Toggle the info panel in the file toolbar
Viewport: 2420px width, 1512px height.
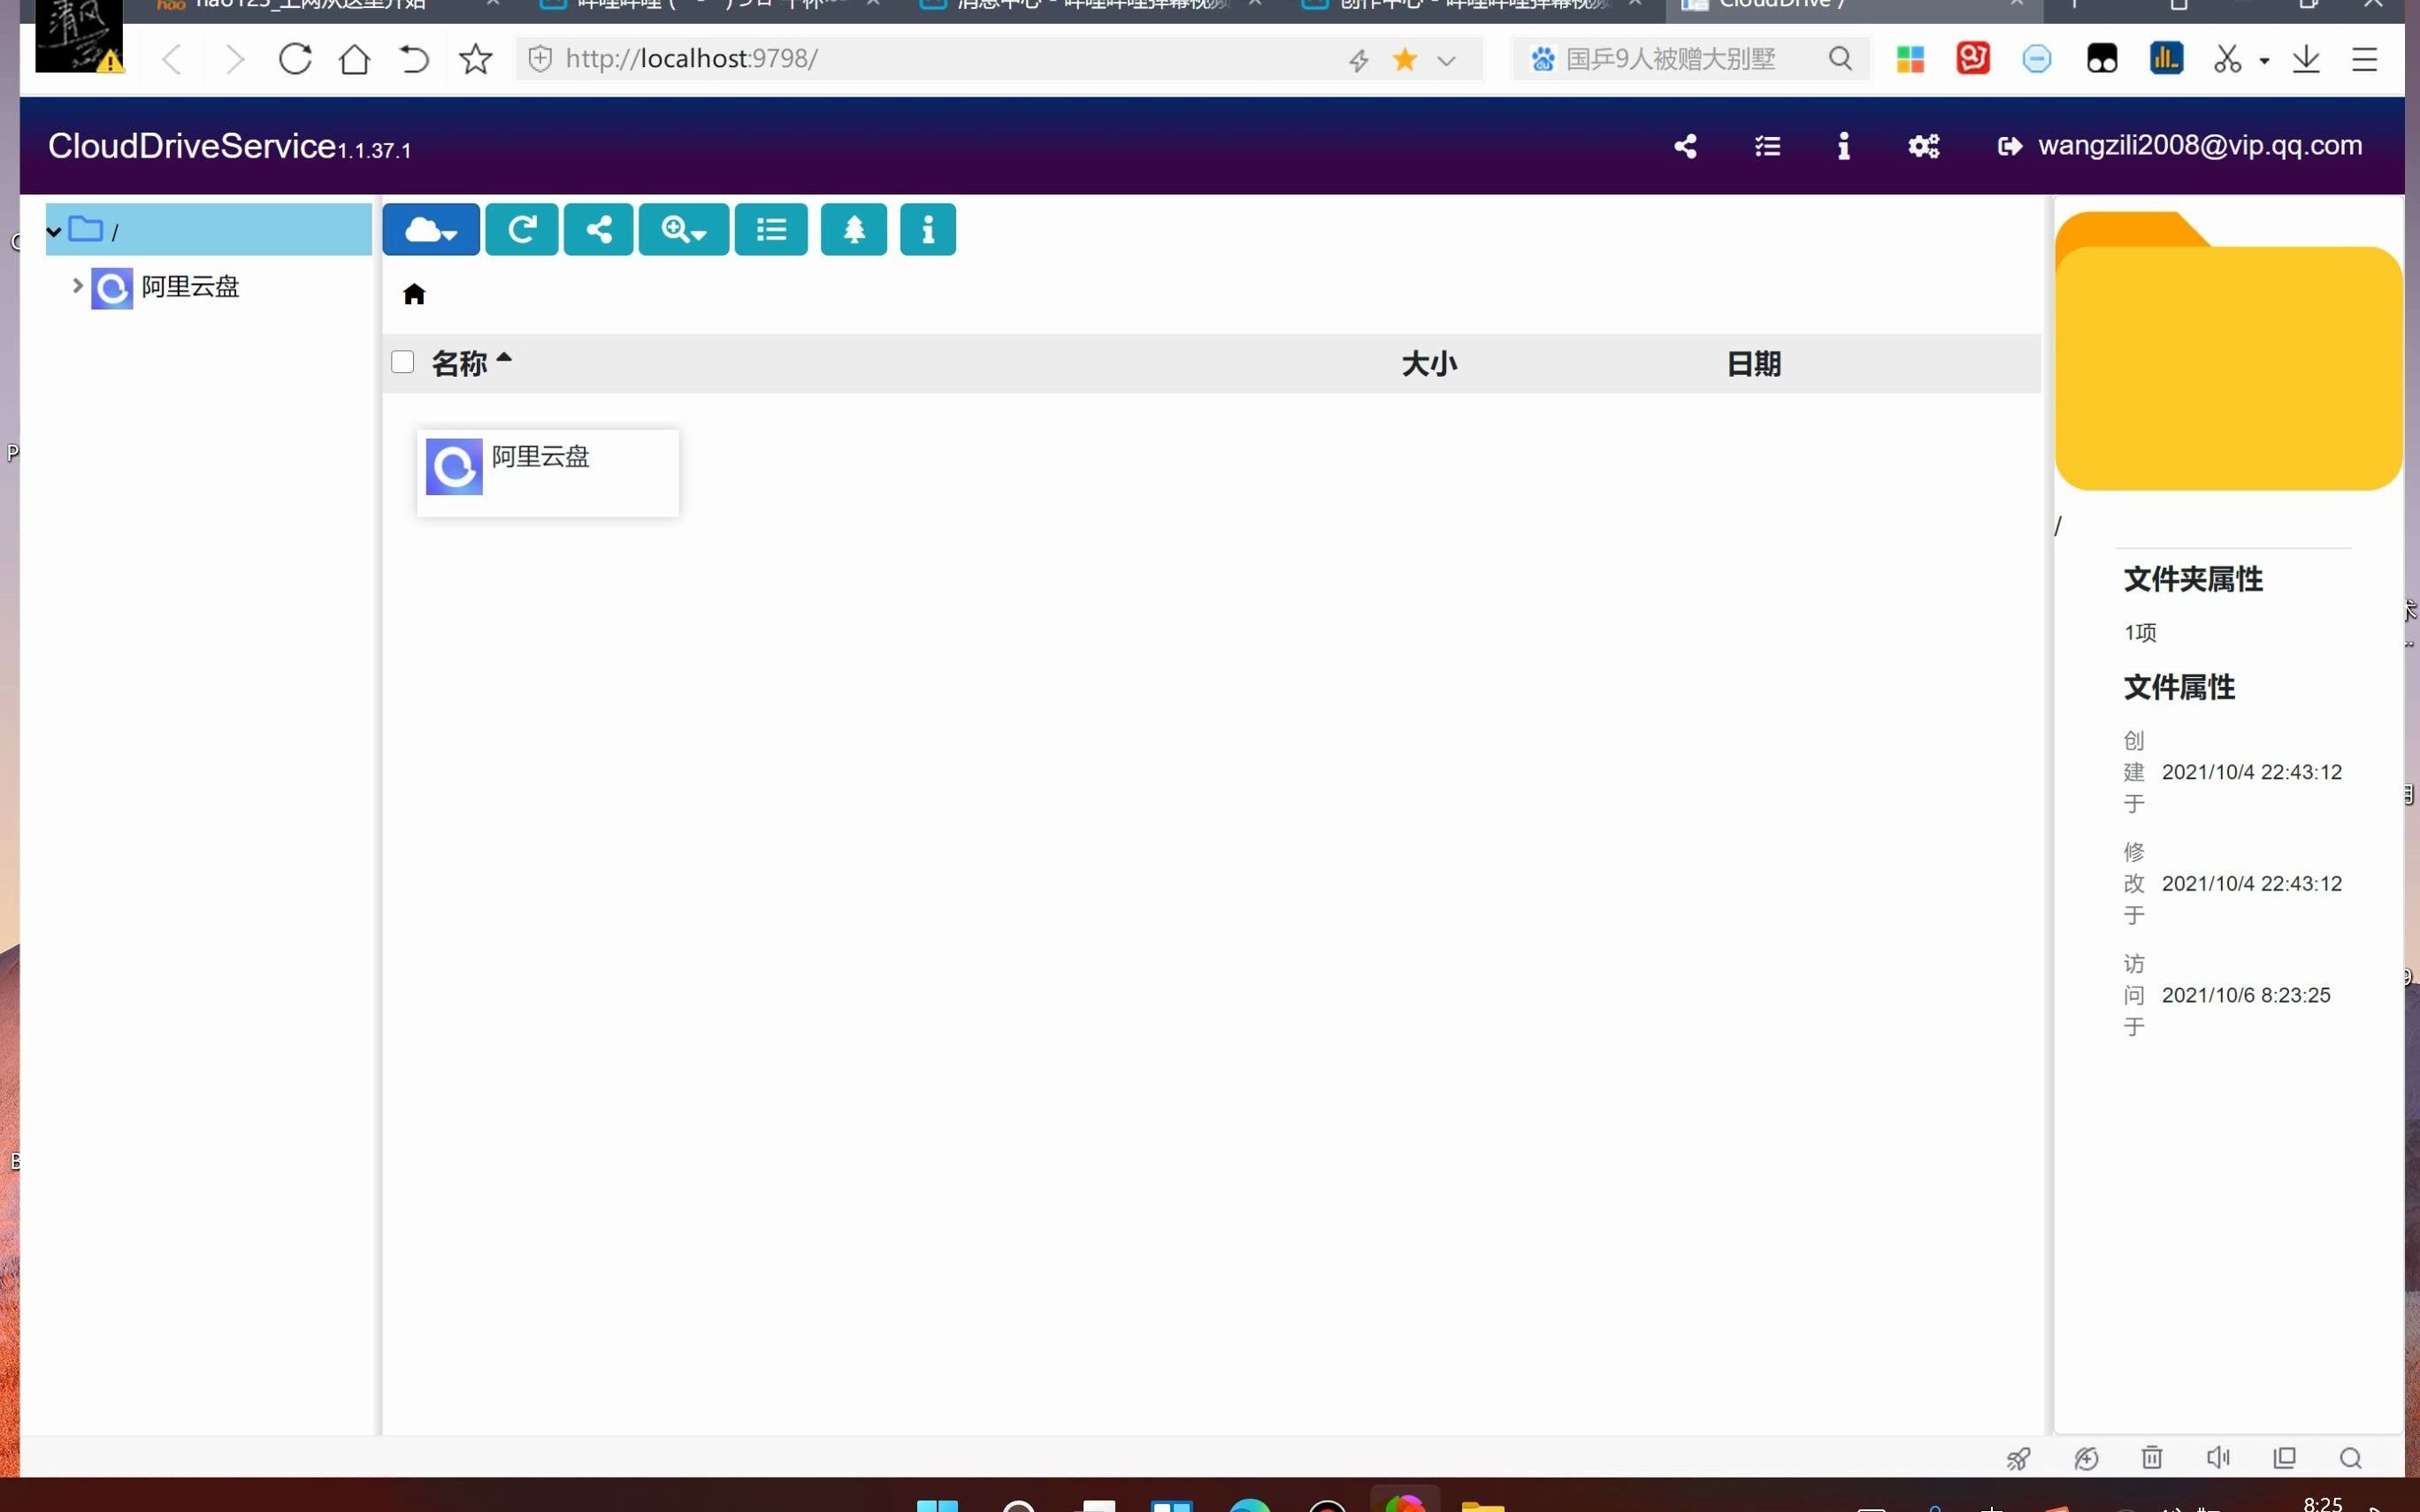(927, 230)
